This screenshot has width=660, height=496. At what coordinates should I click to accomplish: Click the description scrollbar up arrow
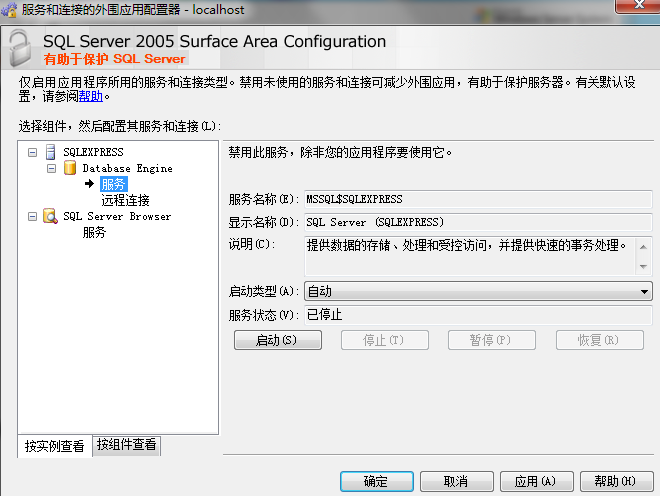644,247
